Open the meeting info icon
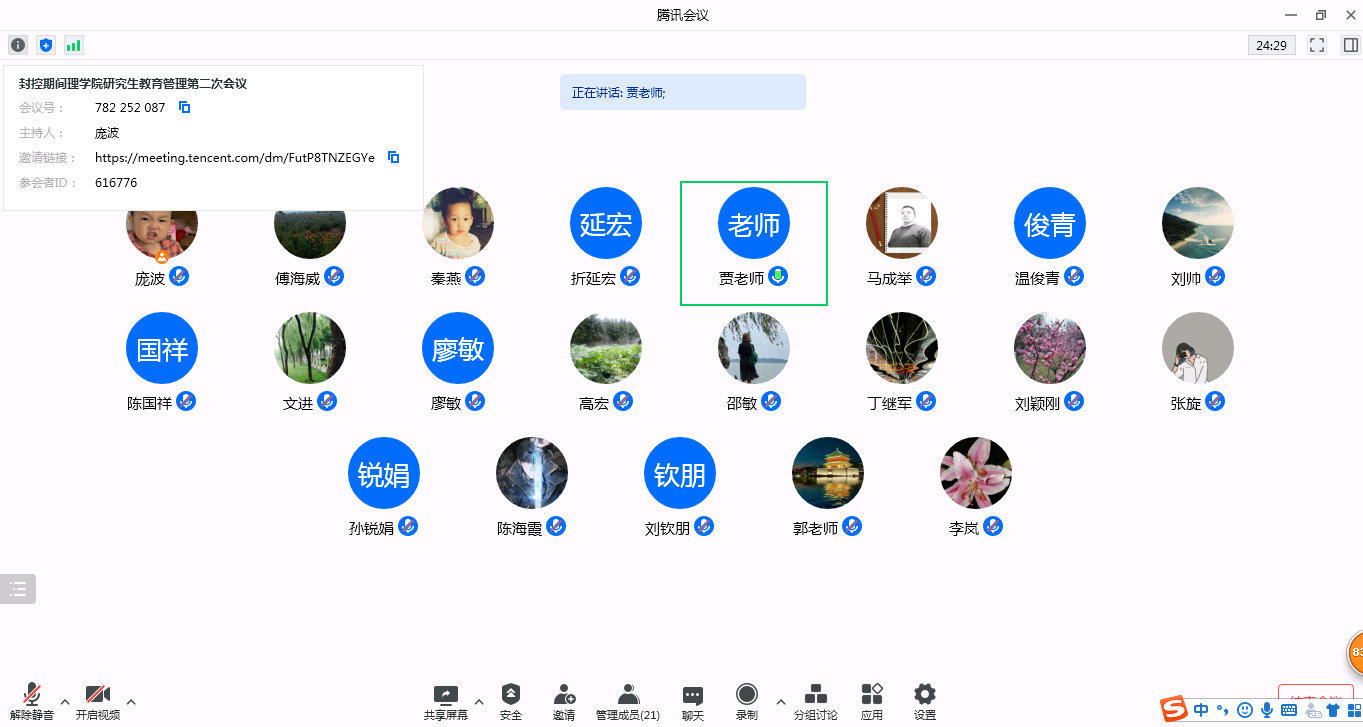 click(18, 45)
